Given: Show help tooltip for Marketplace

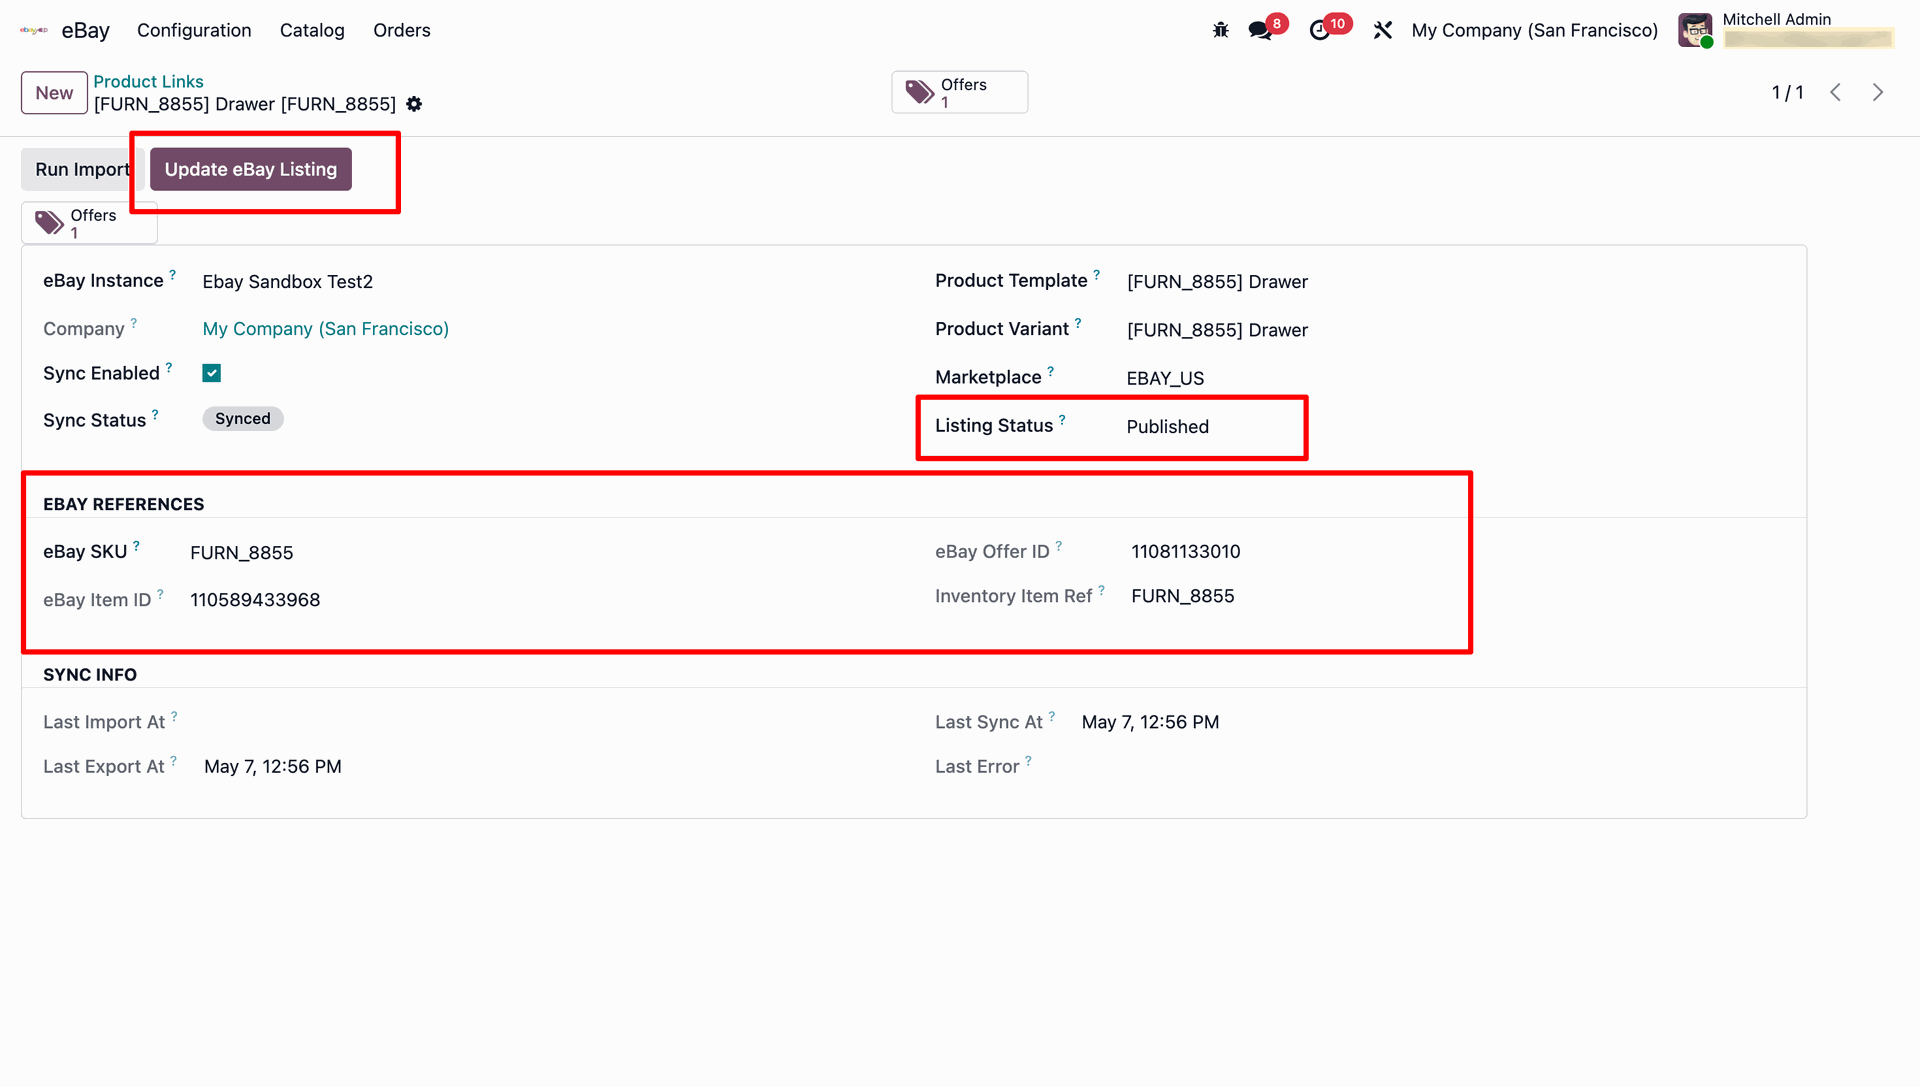Looking at the screenshot, I should pyautogui.click(x=1050, y=371).
